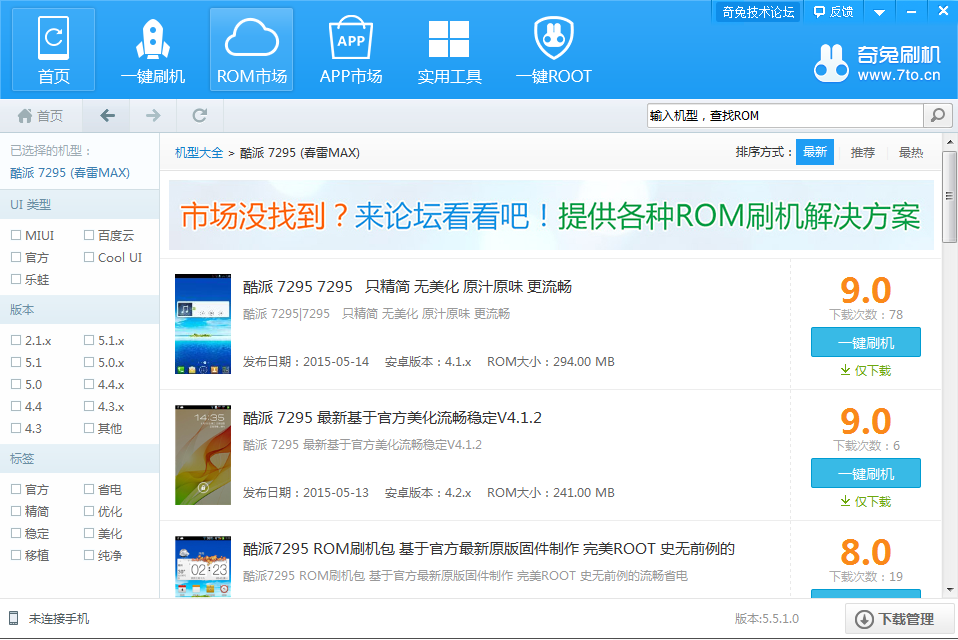This screenshot has height=640, width=958.
Task: Go back with the left arrow
Action: 108,116
